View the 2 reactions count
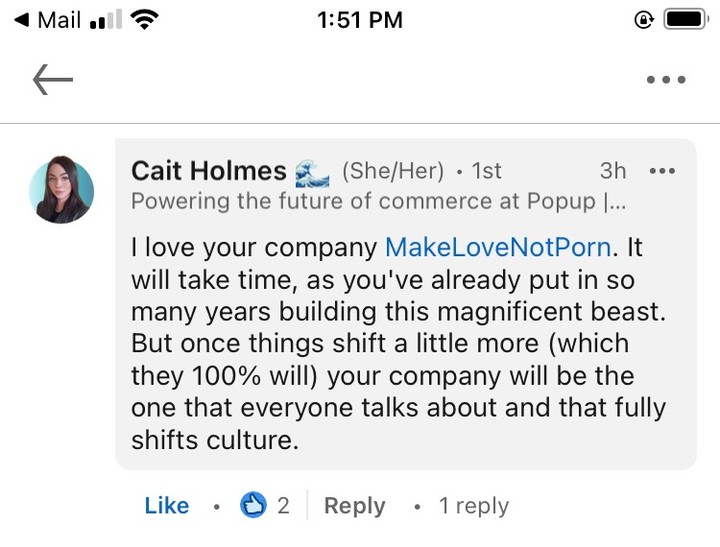This screenshot has height=547, width=720. (x=283, y=506)
